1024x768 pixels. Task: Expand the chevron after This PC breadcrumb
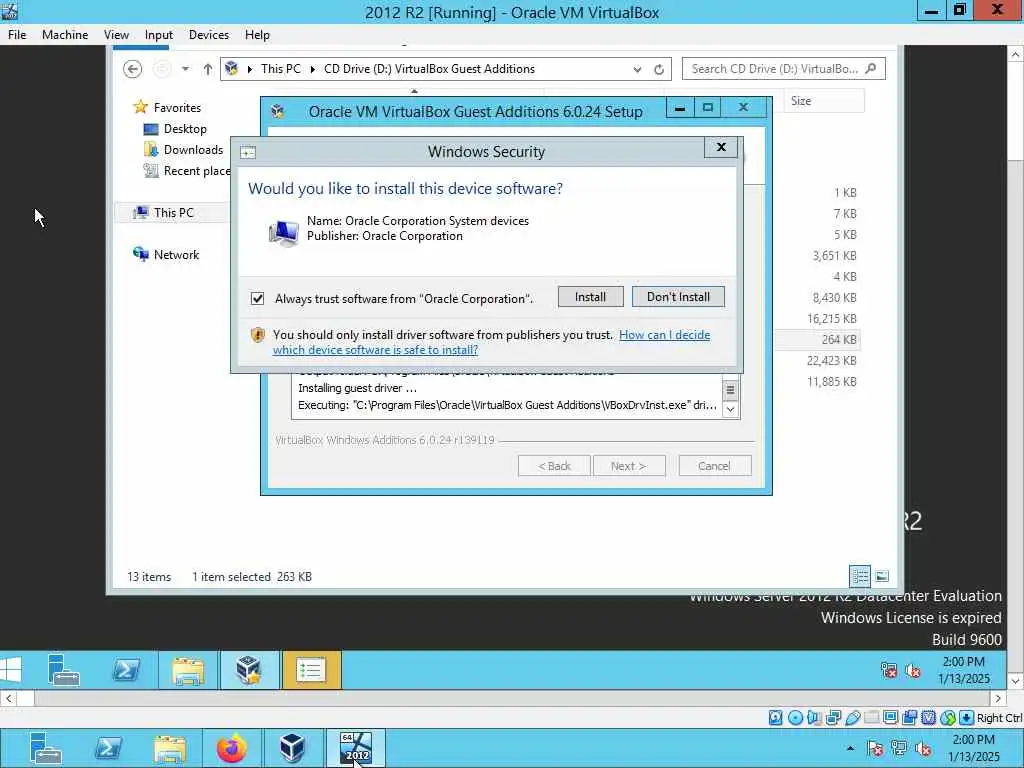313,69
